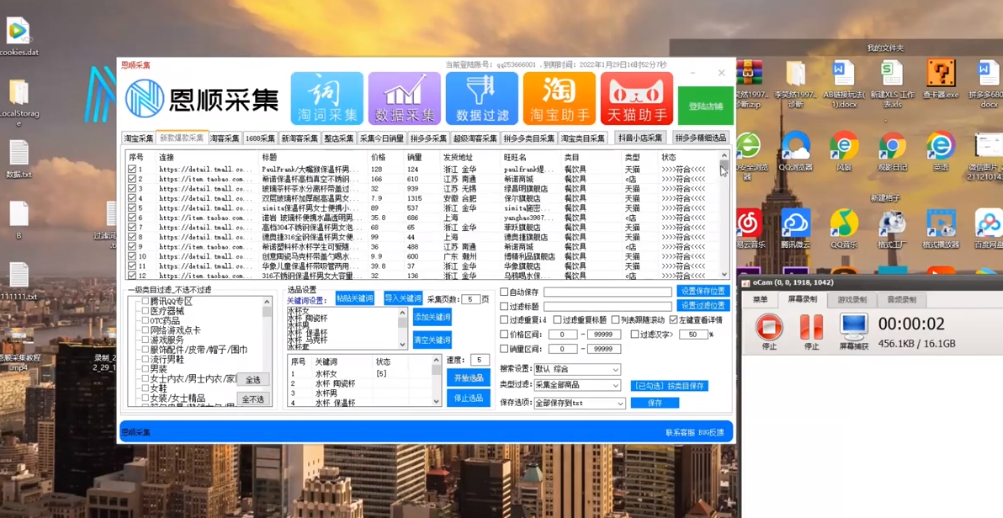Click 开始选品 button
Image resolution: width=1003 pixels, height=518 pixels.
468,378
